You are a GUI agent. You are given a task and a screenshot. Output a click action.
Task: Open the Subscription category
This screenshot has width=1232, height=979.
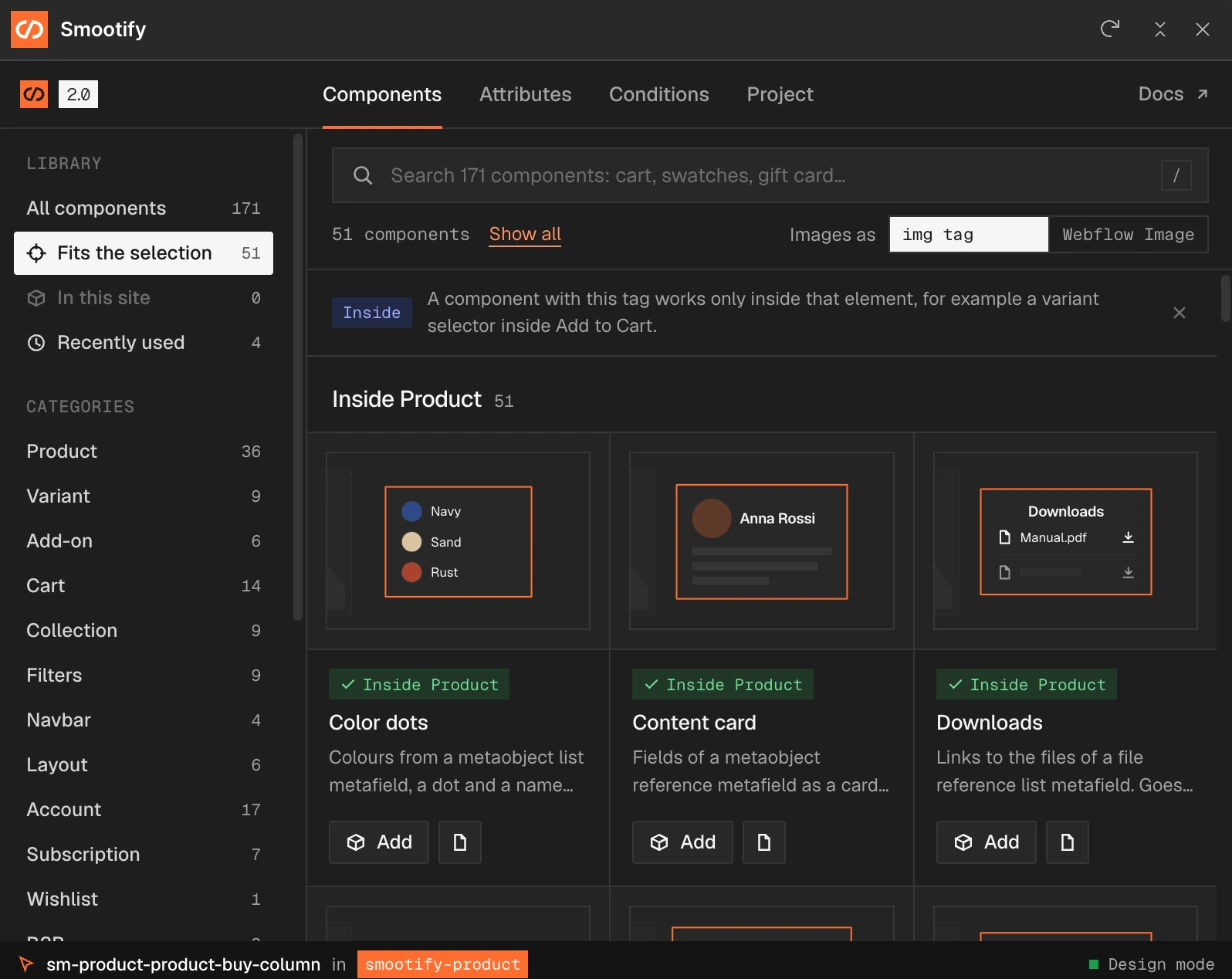pyautogui.click(x=143, y=855)
